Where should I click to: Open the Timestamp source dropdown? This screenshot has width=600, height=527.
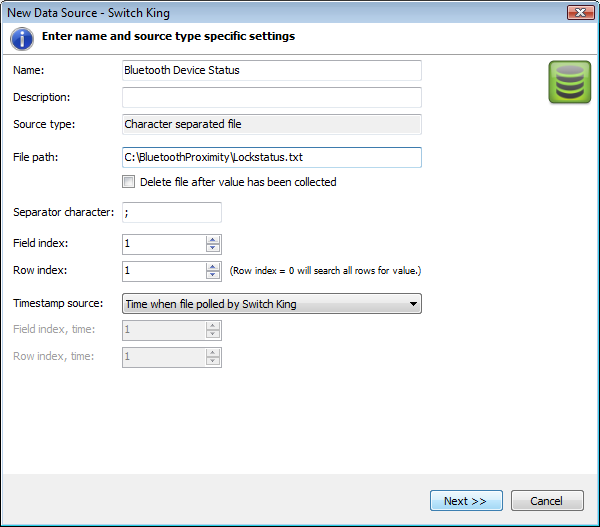[272, 304]
